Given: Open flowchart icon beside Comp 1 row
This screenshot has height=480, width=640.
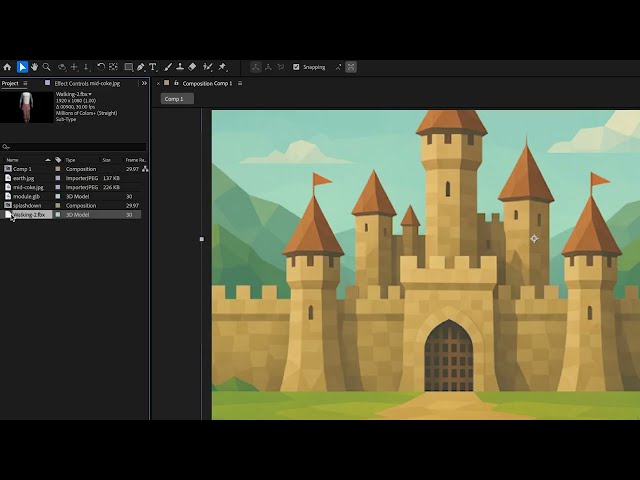Looking at the screenshot, I should click(x=145, y=169).
